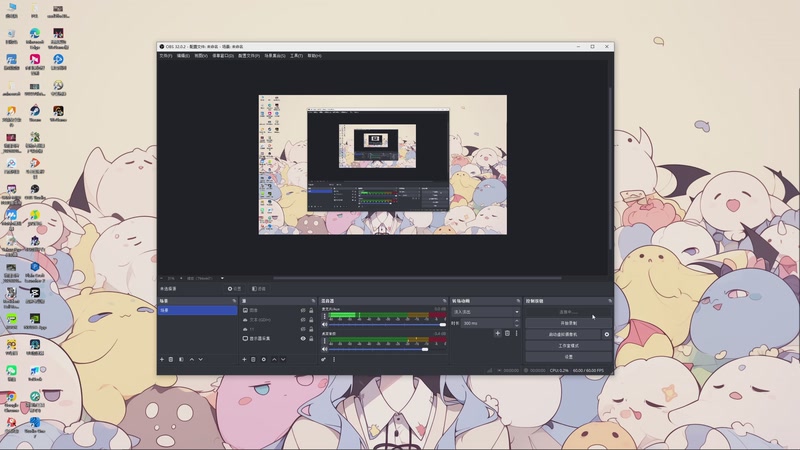Add a new scene with plus icon
This screenshot has height=450, width=800.
point(162,359)
